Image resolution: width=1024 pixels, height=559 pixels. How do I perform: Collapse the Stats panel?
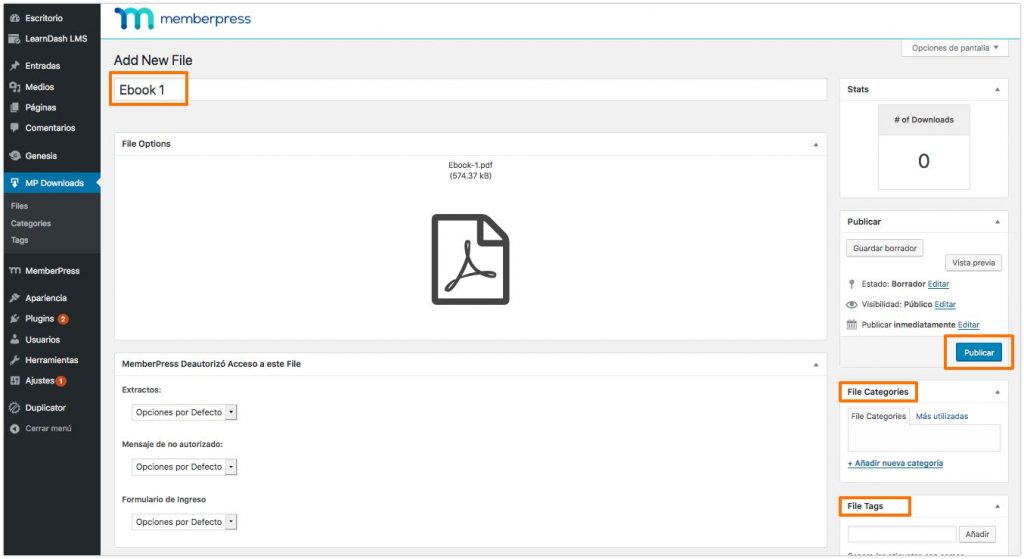997,89
